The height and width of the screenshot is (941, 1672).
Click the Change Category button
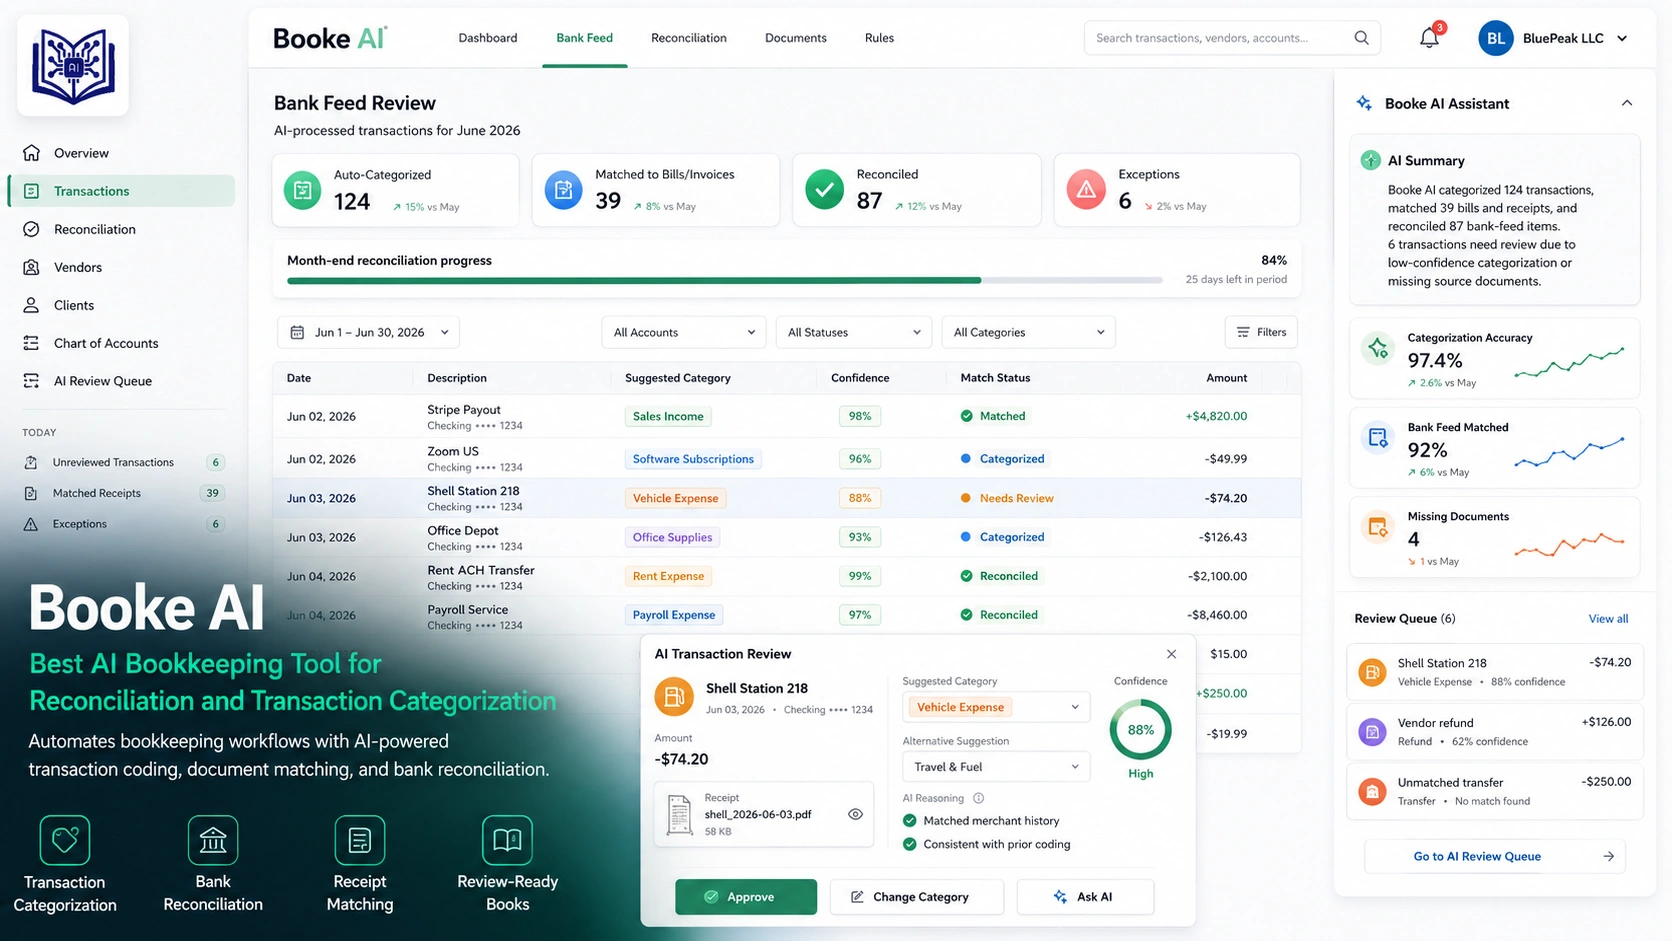coord(916,897)
